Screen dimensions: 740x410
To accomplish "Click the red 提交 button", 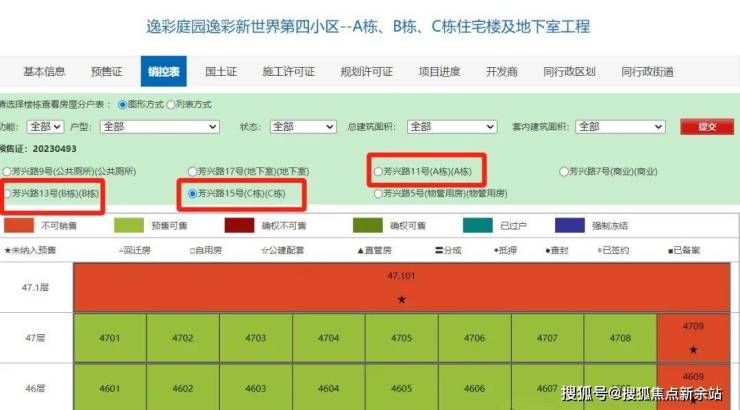I will click(707, 126).
